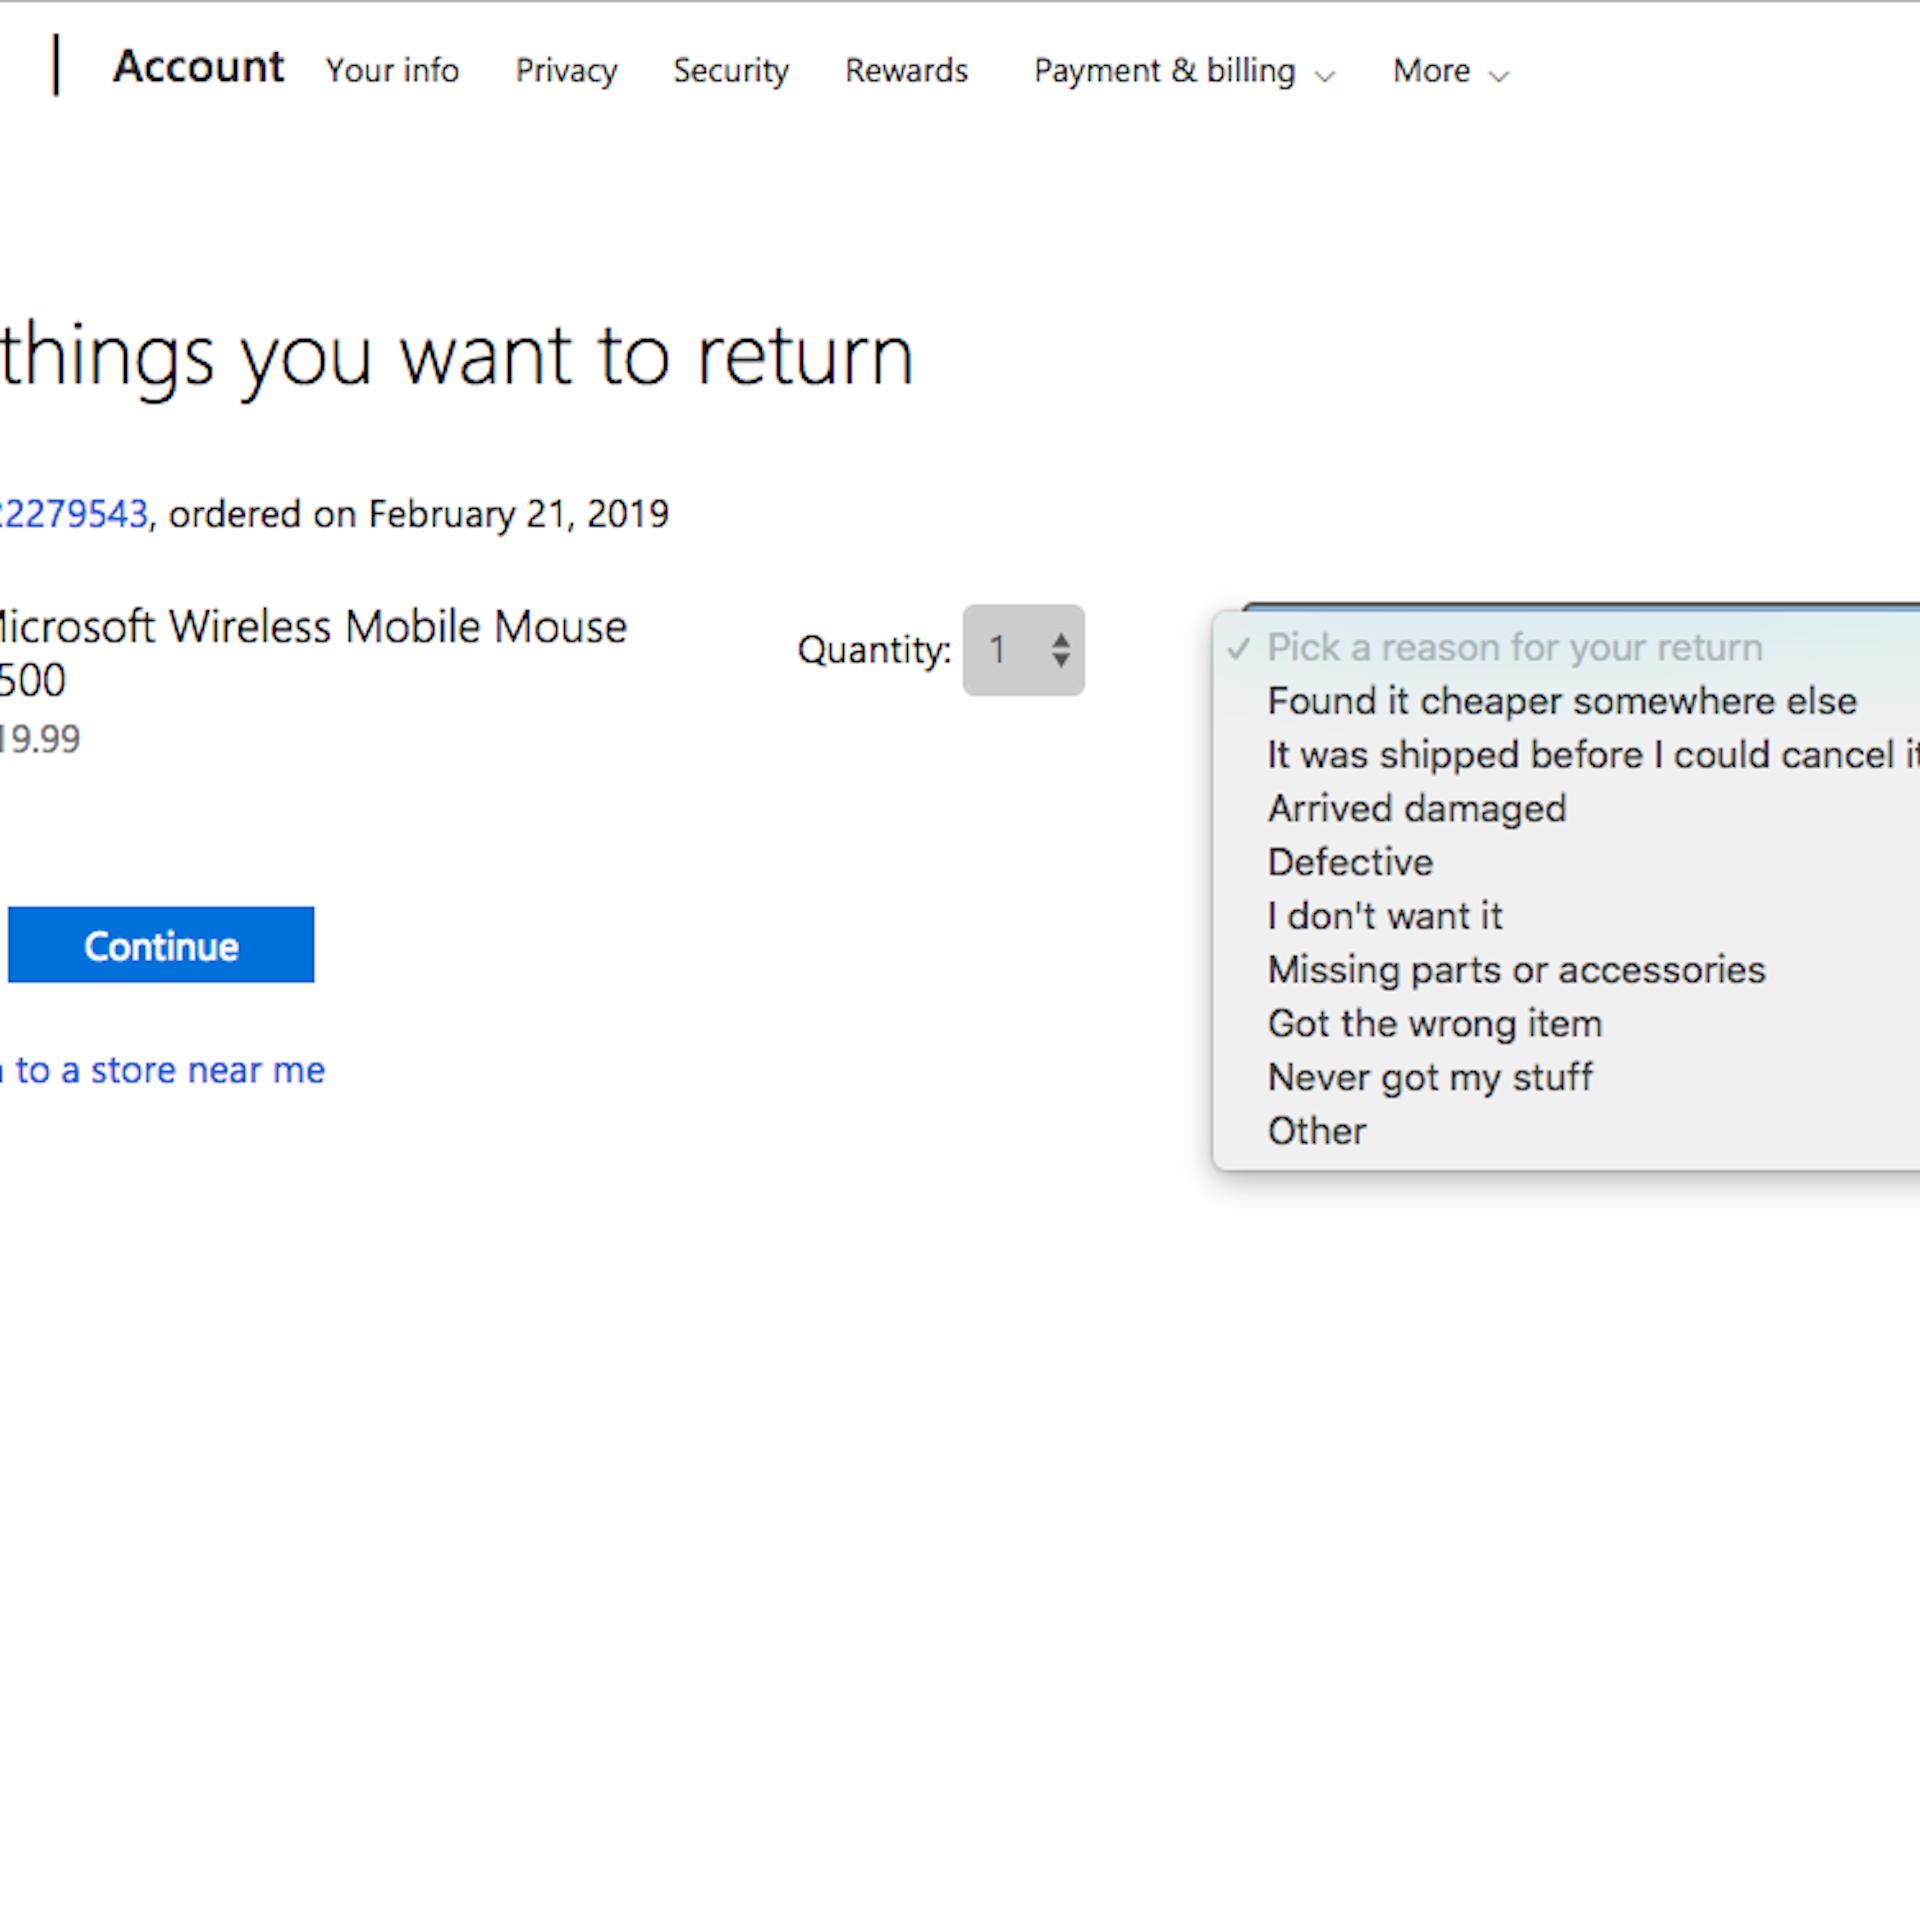The height and width of the screenshot is (1920, 1920).
Task: Open the order number link
Action: 75,514
